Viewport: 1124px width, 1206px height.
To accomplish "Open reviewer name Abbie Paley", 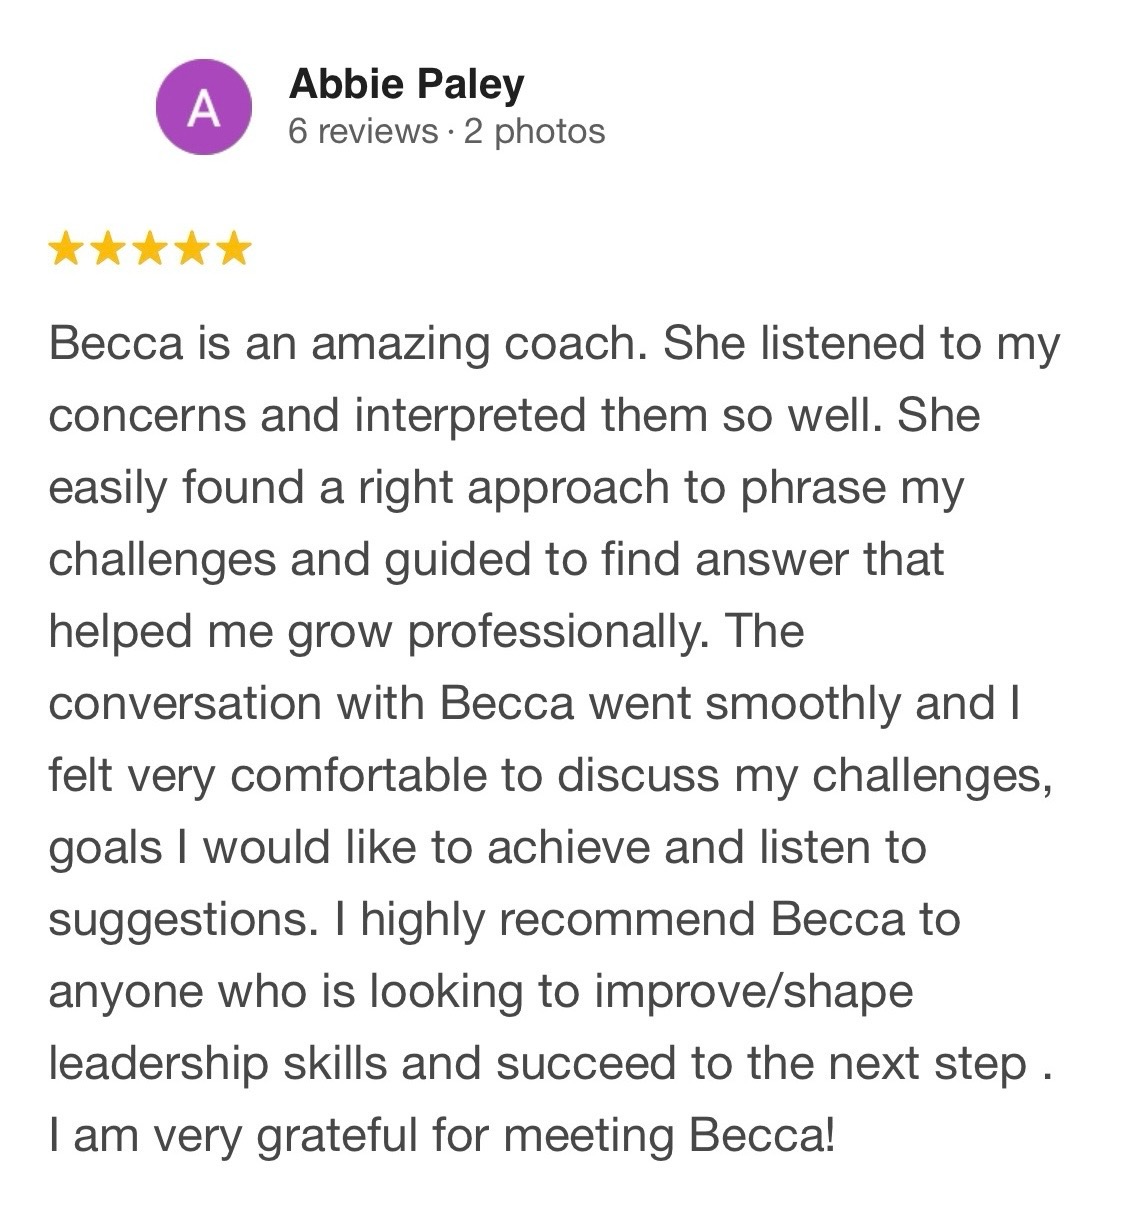I will click(x=406, y=84).
